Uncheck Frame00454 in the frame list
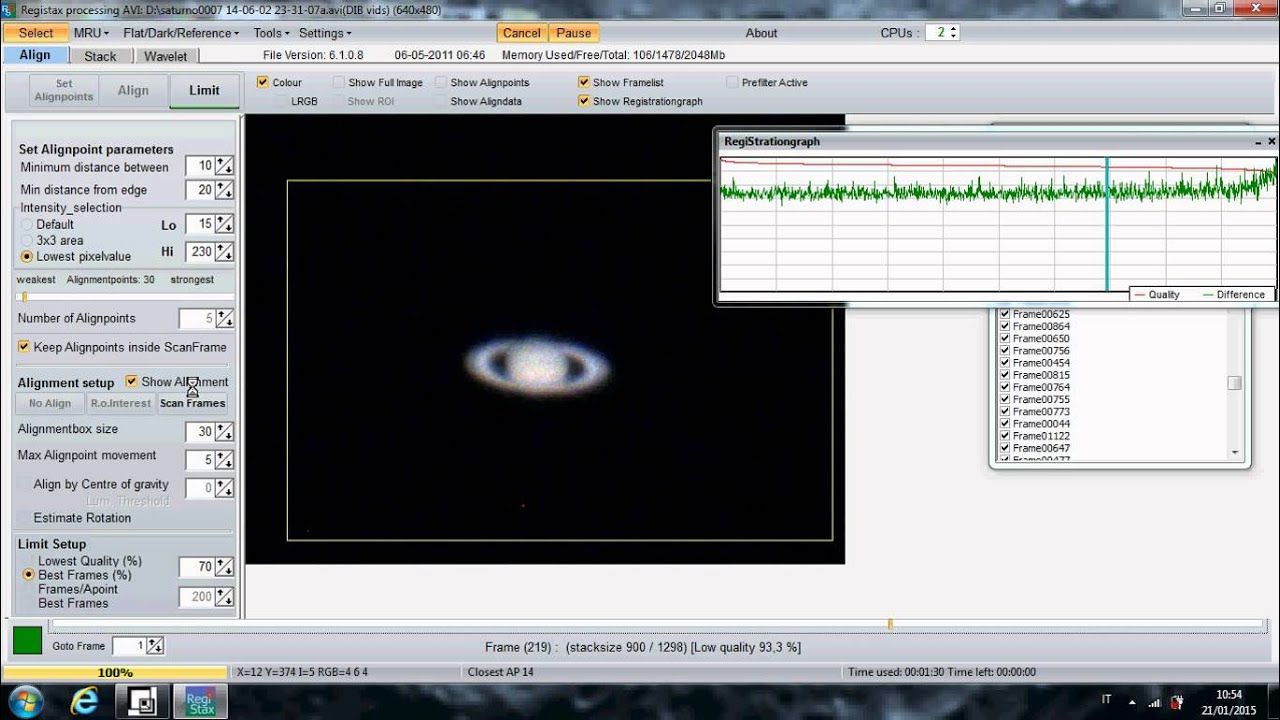Viewport: 1280px width, 720px height. pos(1005,363)
